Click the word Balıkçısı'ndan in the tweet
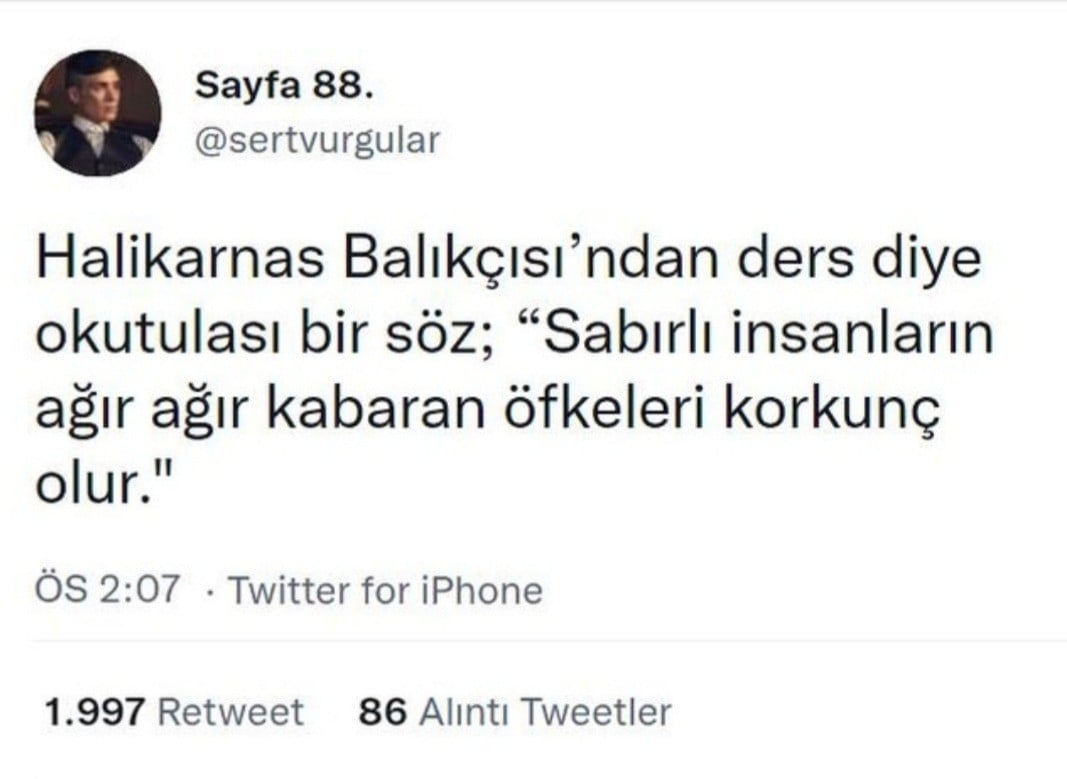The width and height of the screenshot is (1067, 779). coord(531,259)
